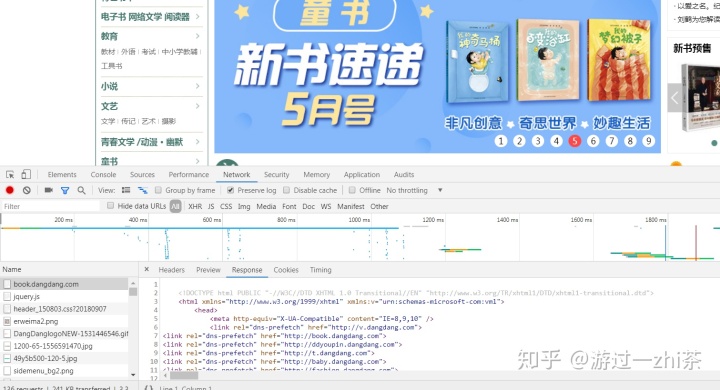Switch to the Application tab

[362, 175]
